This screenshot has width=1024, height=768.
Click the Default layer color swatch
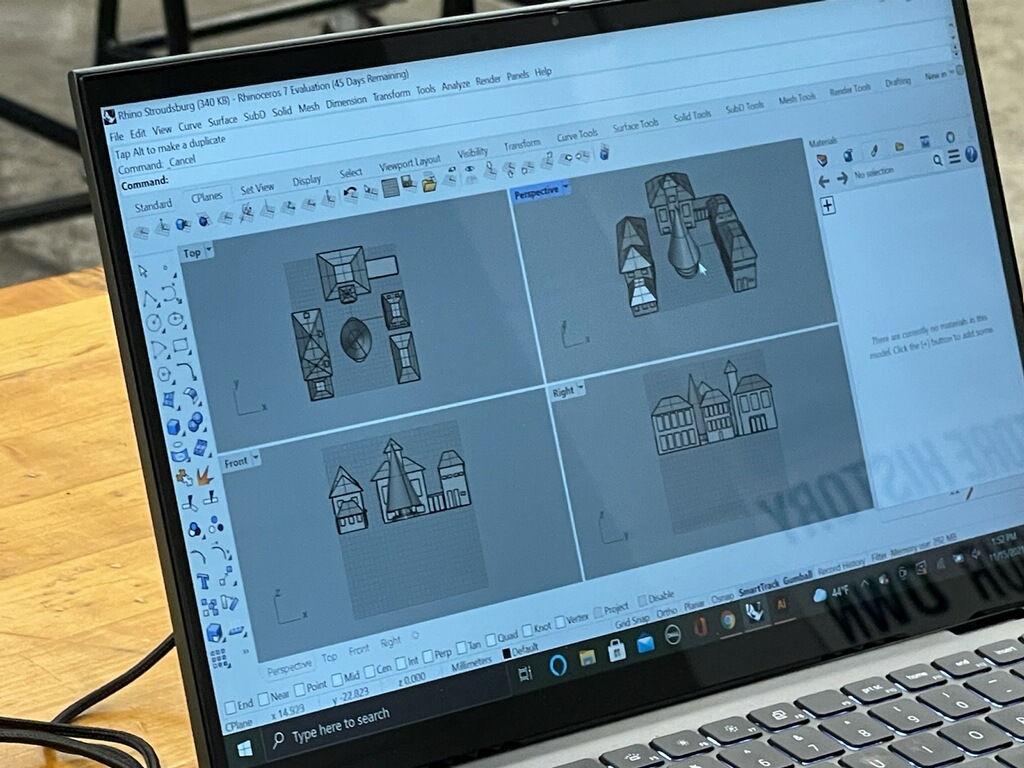(506, 651)
